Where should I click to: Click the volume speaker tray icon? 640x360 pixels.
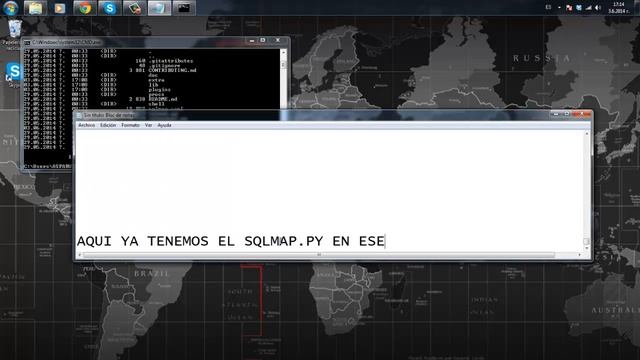(x=598, y=8)
